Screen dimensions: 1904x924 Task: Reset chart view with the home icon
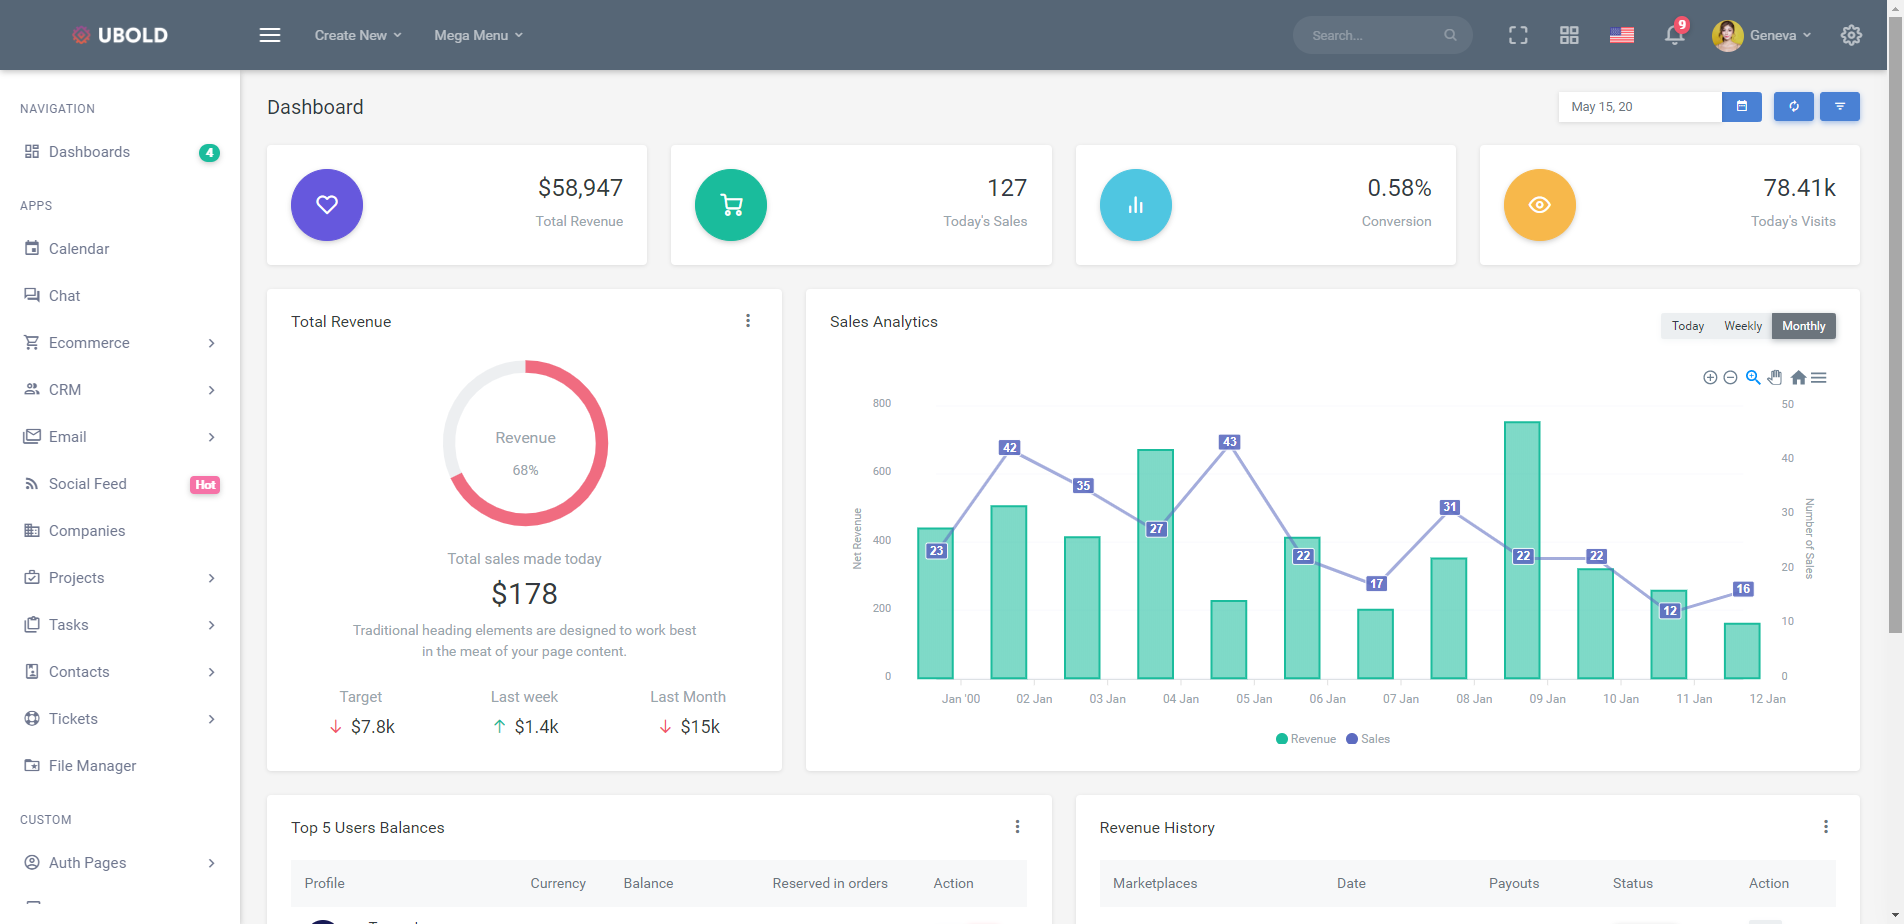[x=1798, y=377]
